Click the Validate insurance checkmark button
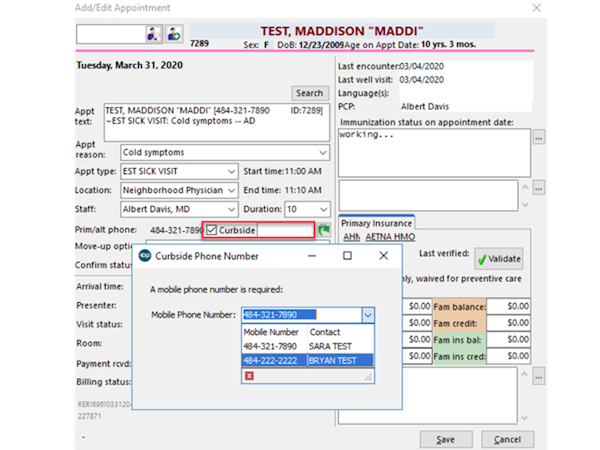600x450 pixels. point(499,259)
